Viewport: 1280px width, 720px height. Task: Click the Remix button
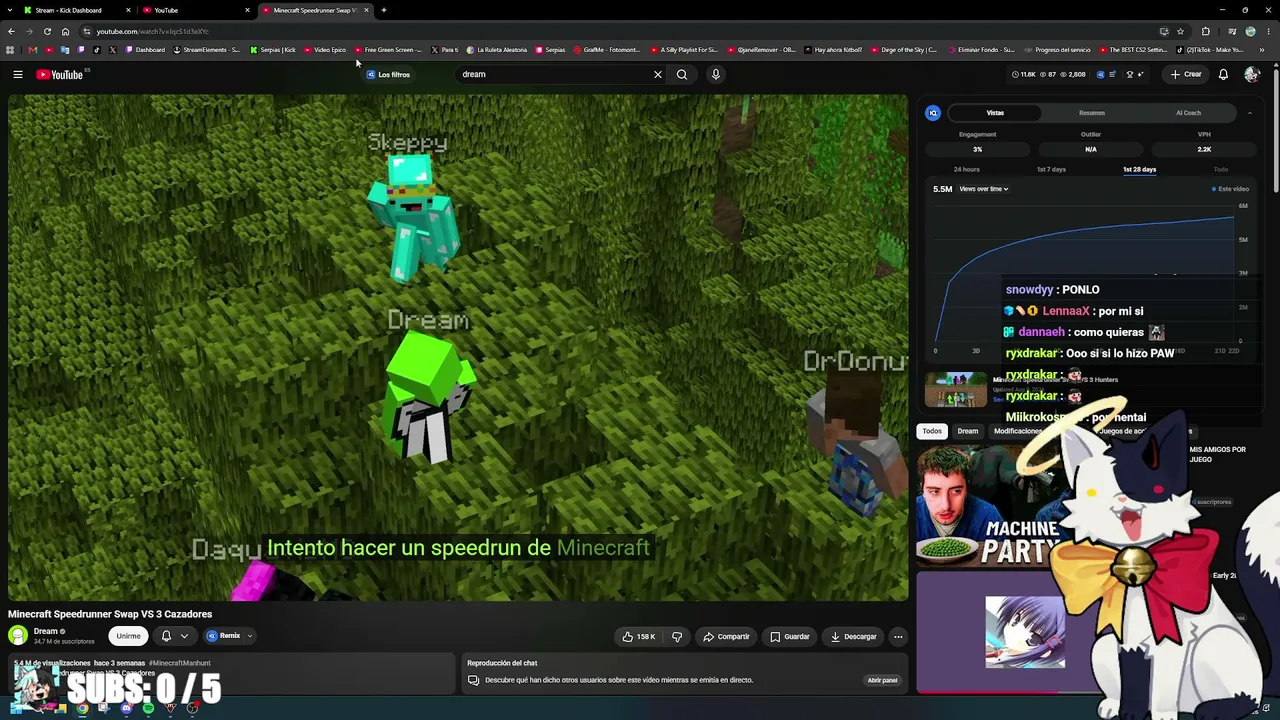(224, 636)
